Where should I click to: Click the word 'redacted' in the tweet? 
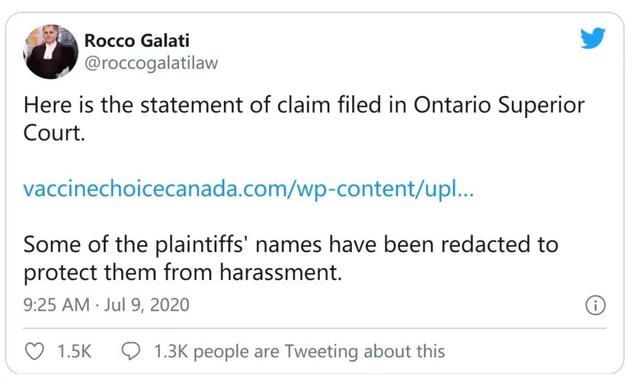pyautogui.click(x=485, y=244)
